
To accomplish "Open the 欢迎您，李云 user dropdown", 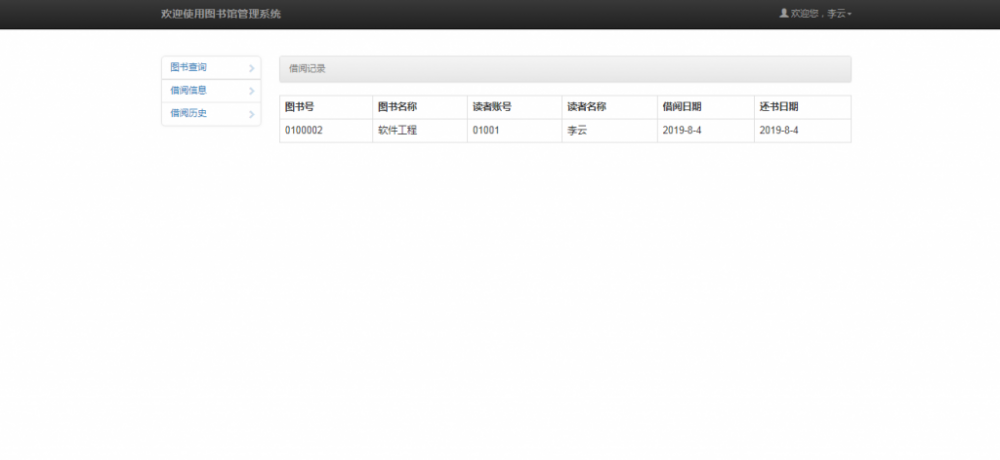I will [816, 13].
